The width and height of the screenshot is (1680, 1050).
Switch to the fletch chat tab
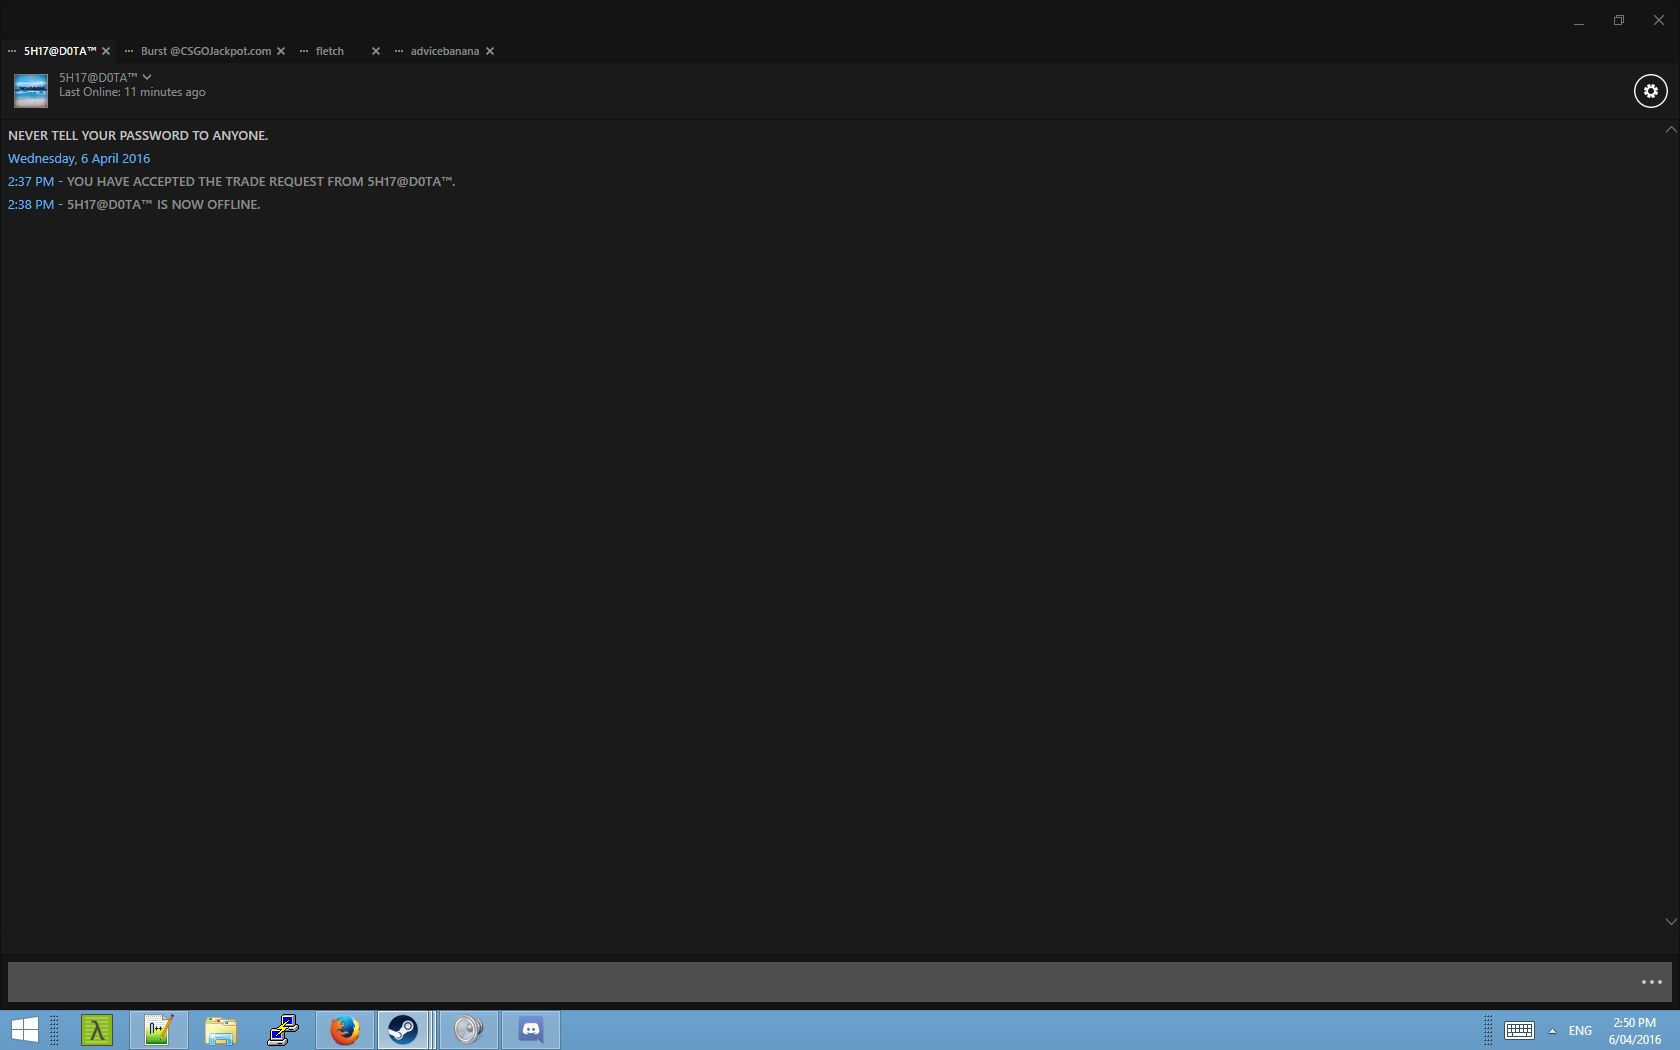point(330,51)
